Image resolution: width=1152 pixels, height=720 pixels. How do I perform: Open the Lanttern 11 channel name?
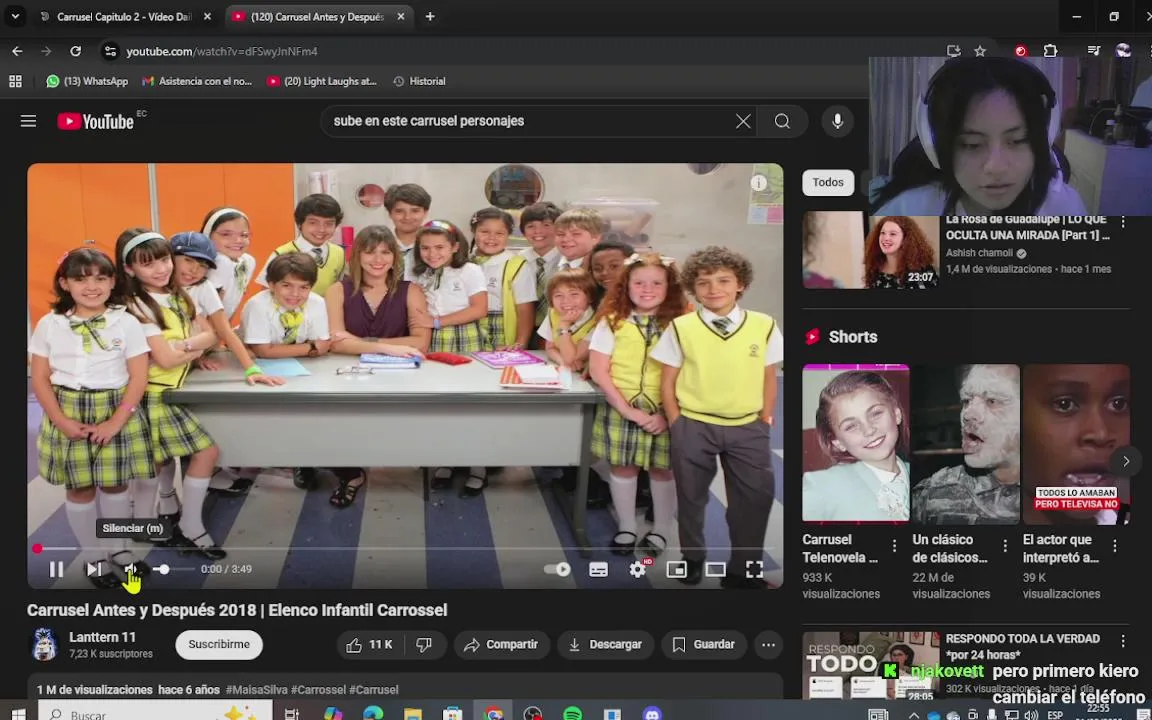coord(102,637)
